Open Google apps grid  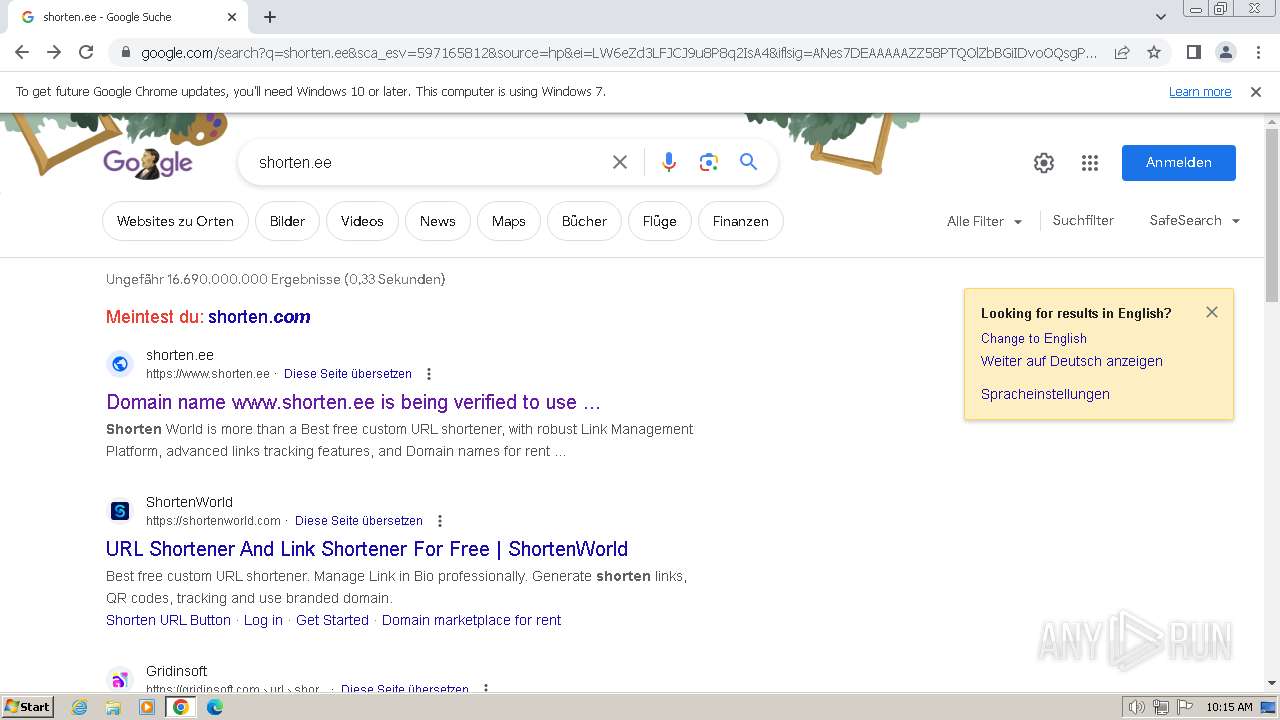coord(1090,163)
